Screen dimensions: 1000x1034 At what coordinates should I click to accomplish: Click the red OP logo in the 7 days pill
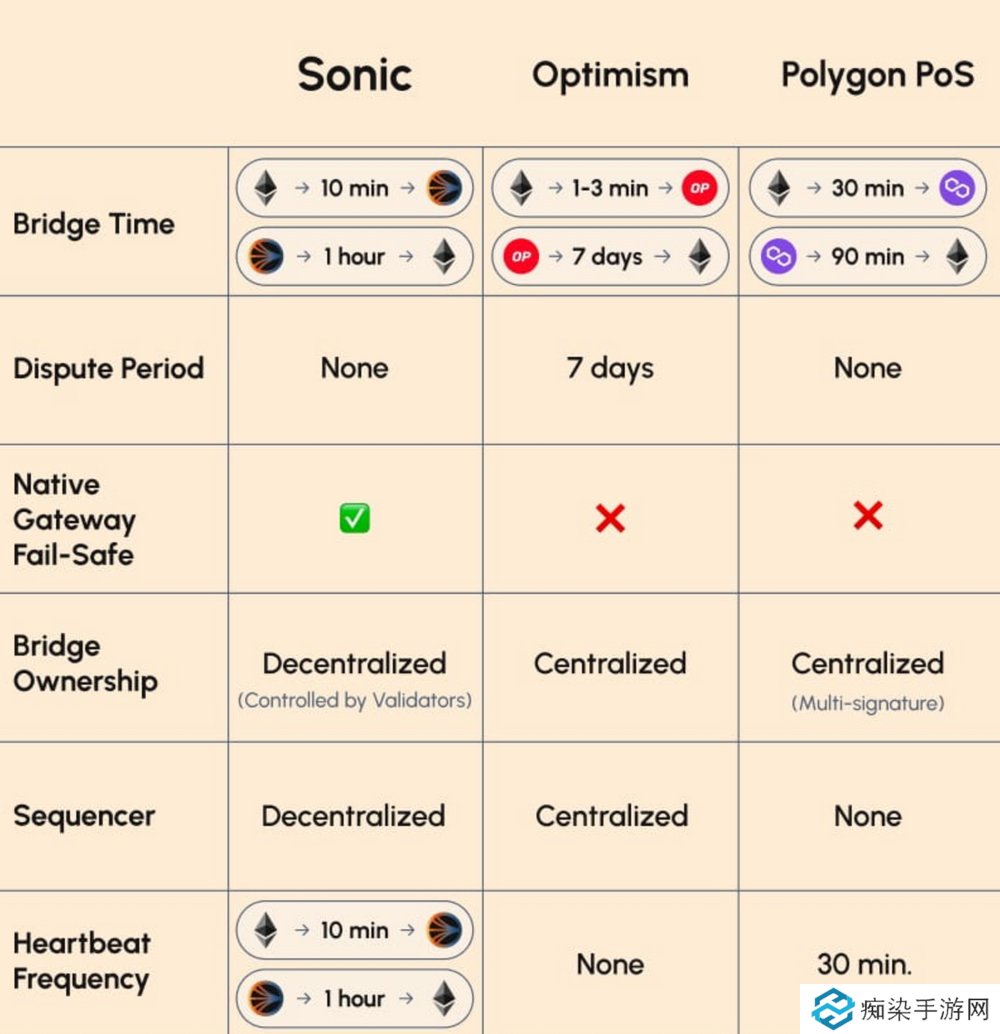[521, 257]
